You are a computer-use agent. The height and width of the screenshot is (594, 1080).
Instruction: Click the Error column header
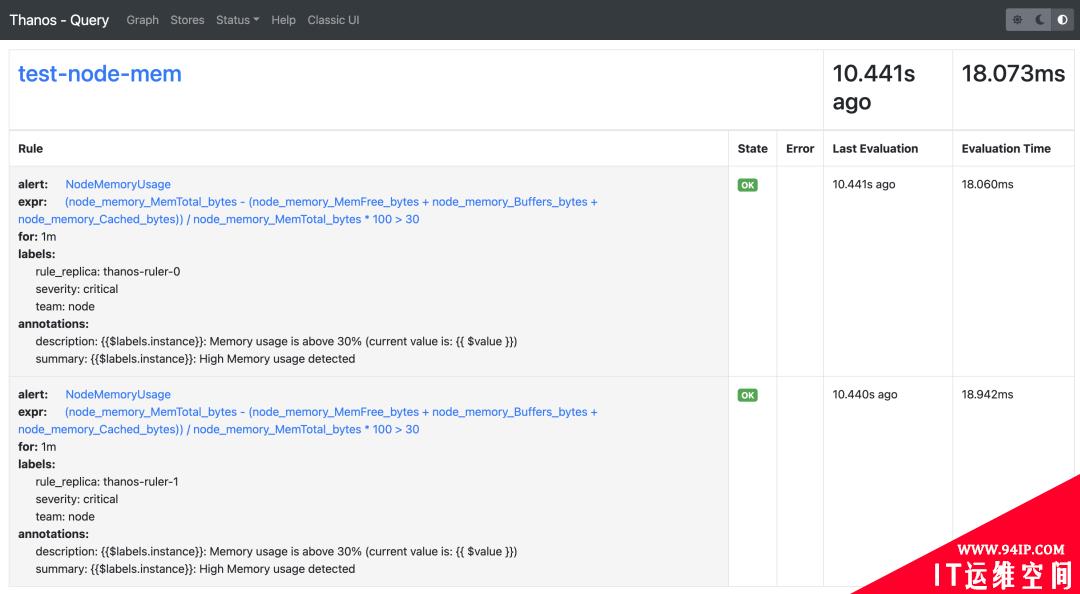coord(800,148)
